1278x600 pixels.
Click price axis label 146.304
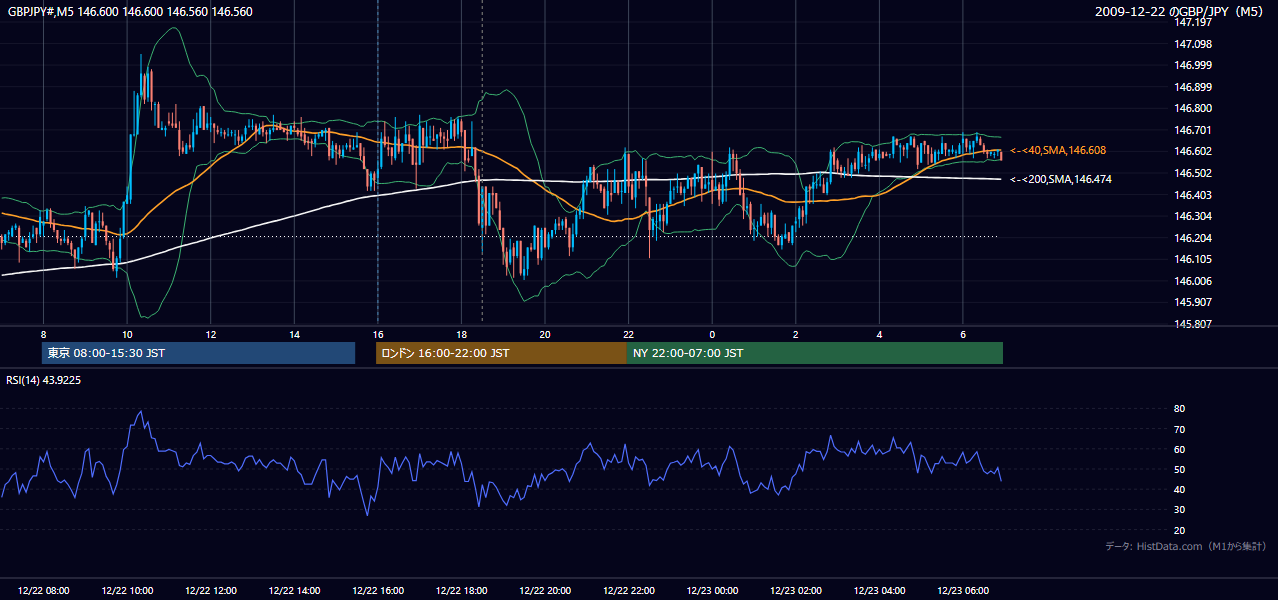[1193, 216]
